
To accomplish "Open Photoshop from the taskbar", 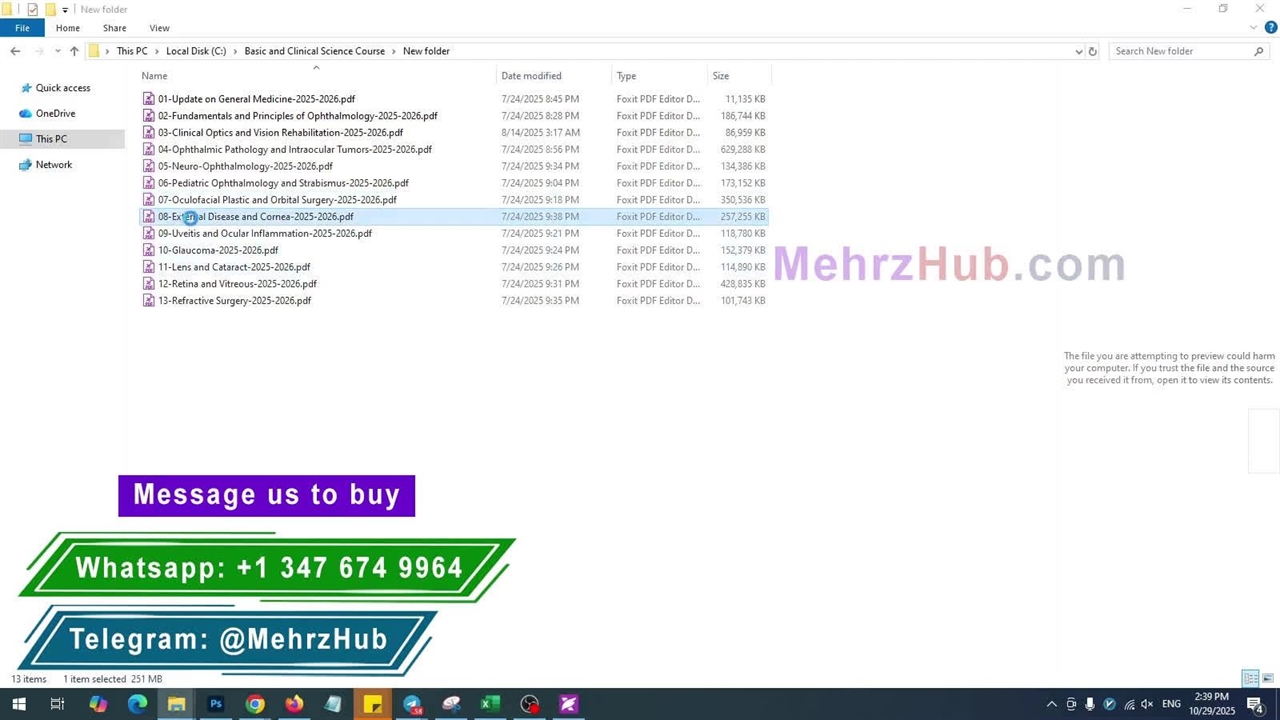I will (215, 704).
